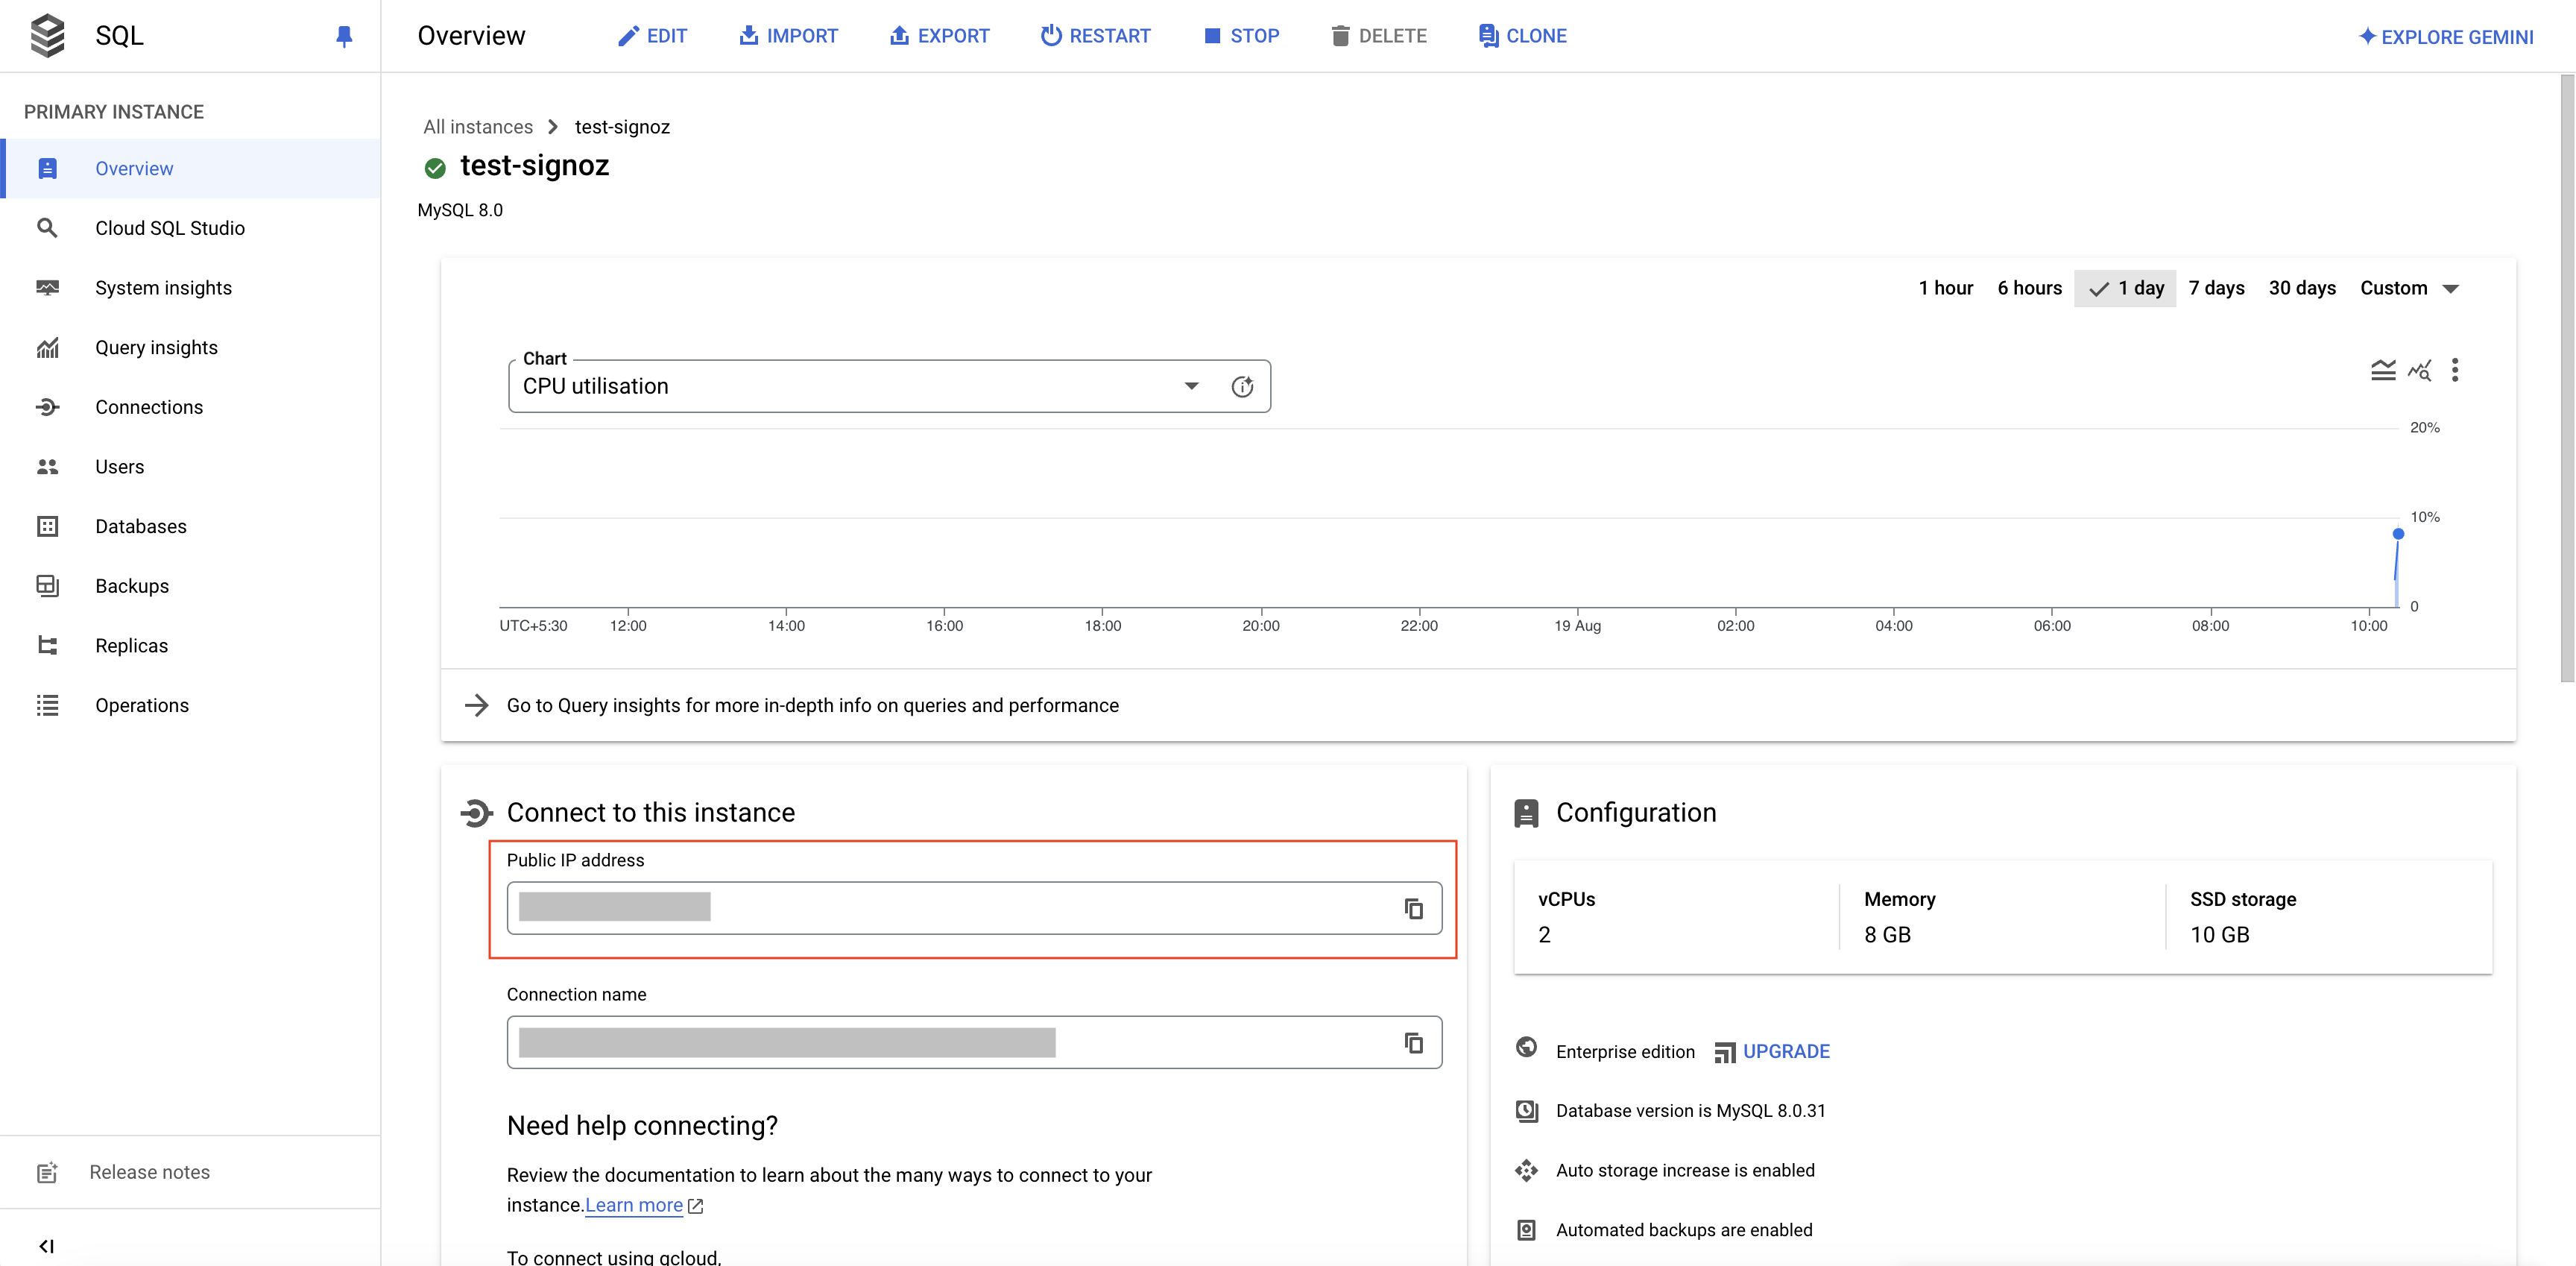Click the IMPORT button
2576x1266 pixels.
(788, 36)
